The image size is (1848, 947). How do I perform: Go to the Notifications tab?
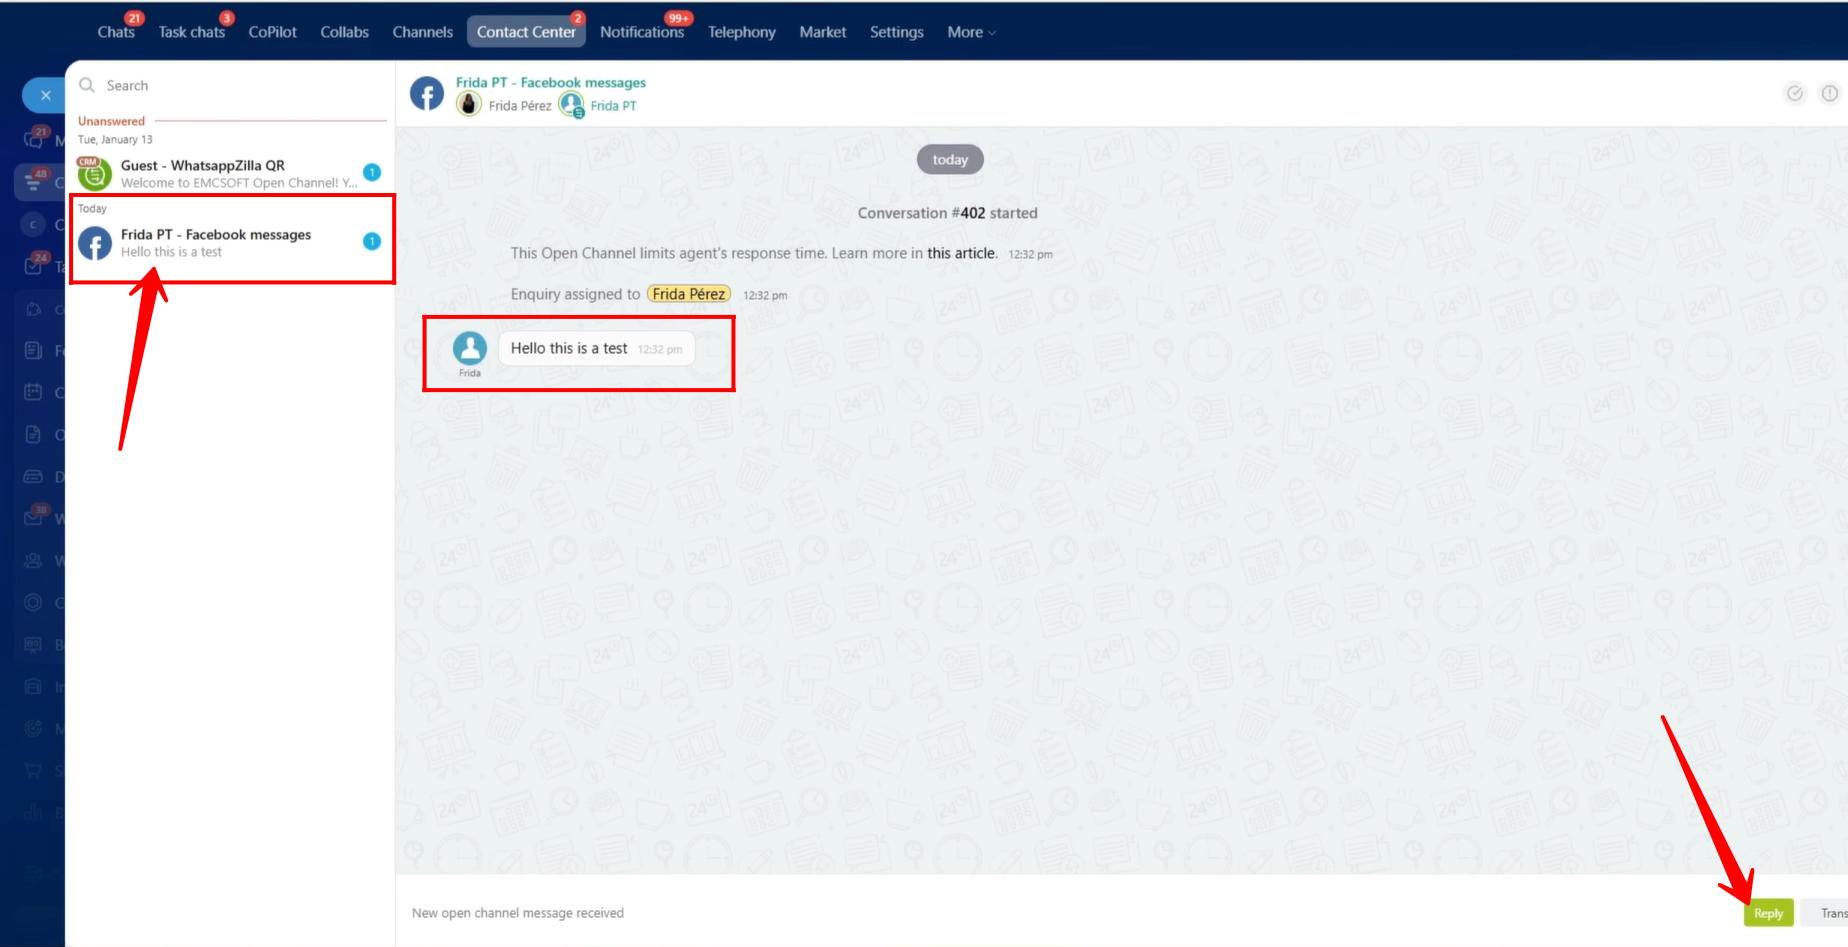tap(641, 32)
